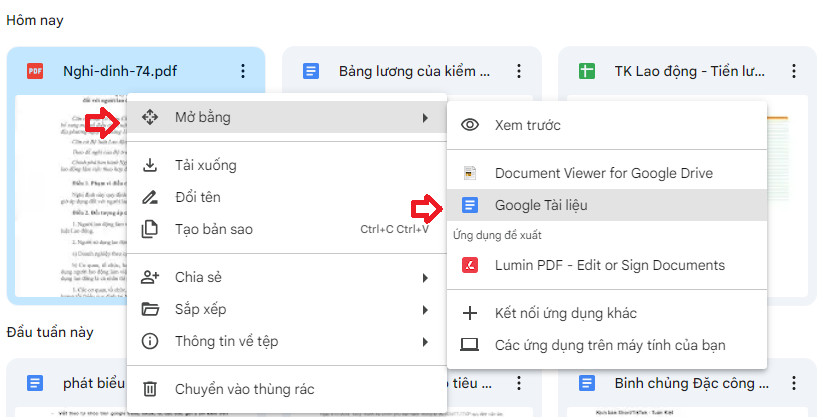Screen dimensions: 833x417
Task: Choose Đổi tên to rename file
Action: point(198,197)
